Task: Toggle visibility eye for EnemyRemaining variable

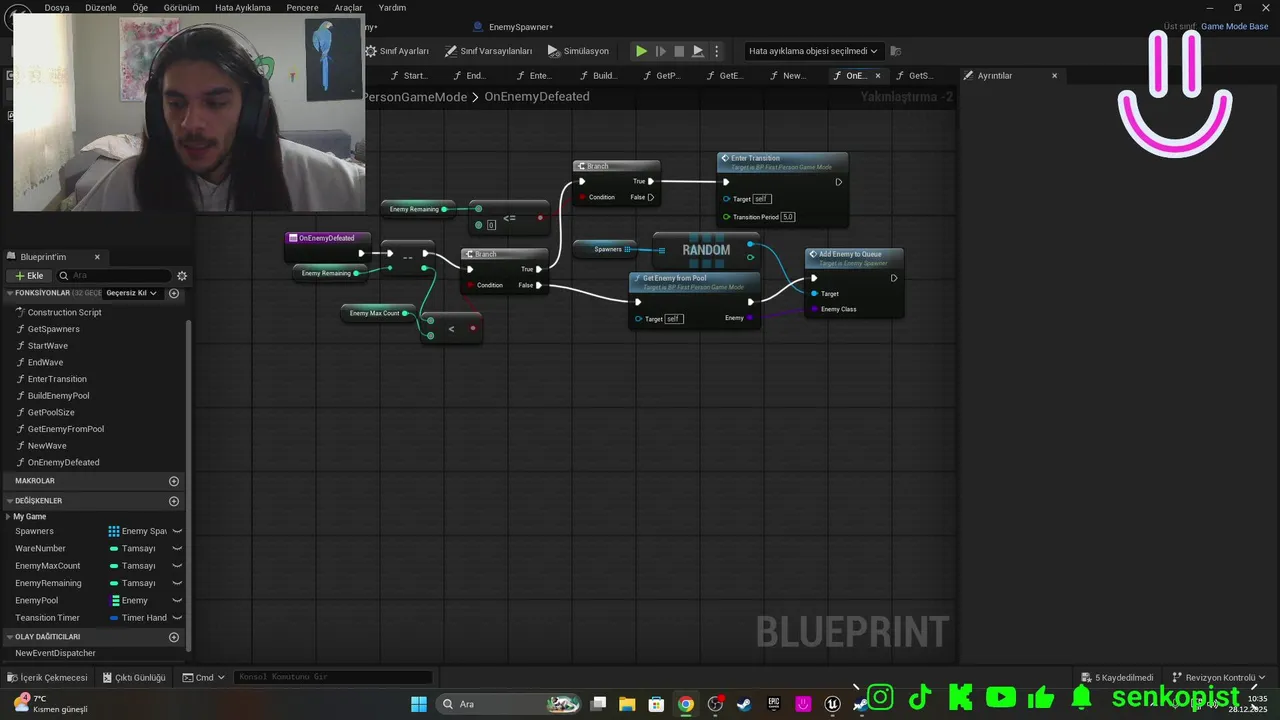Action: (x=177, y=583)
